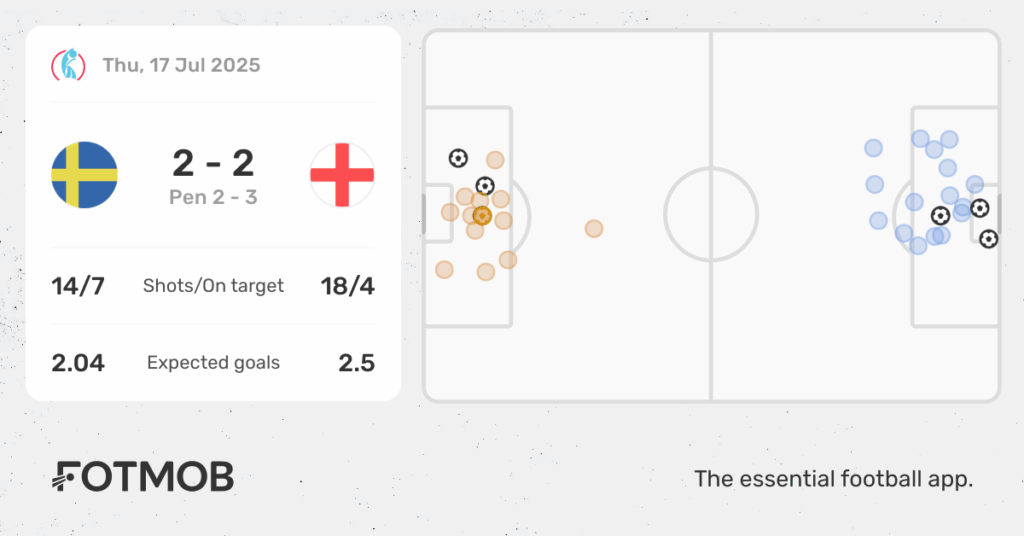The height and width of the screenshot is (536, 1024).
Task: Click the 2 - 2 final score
Action: (x=213, y=163)
